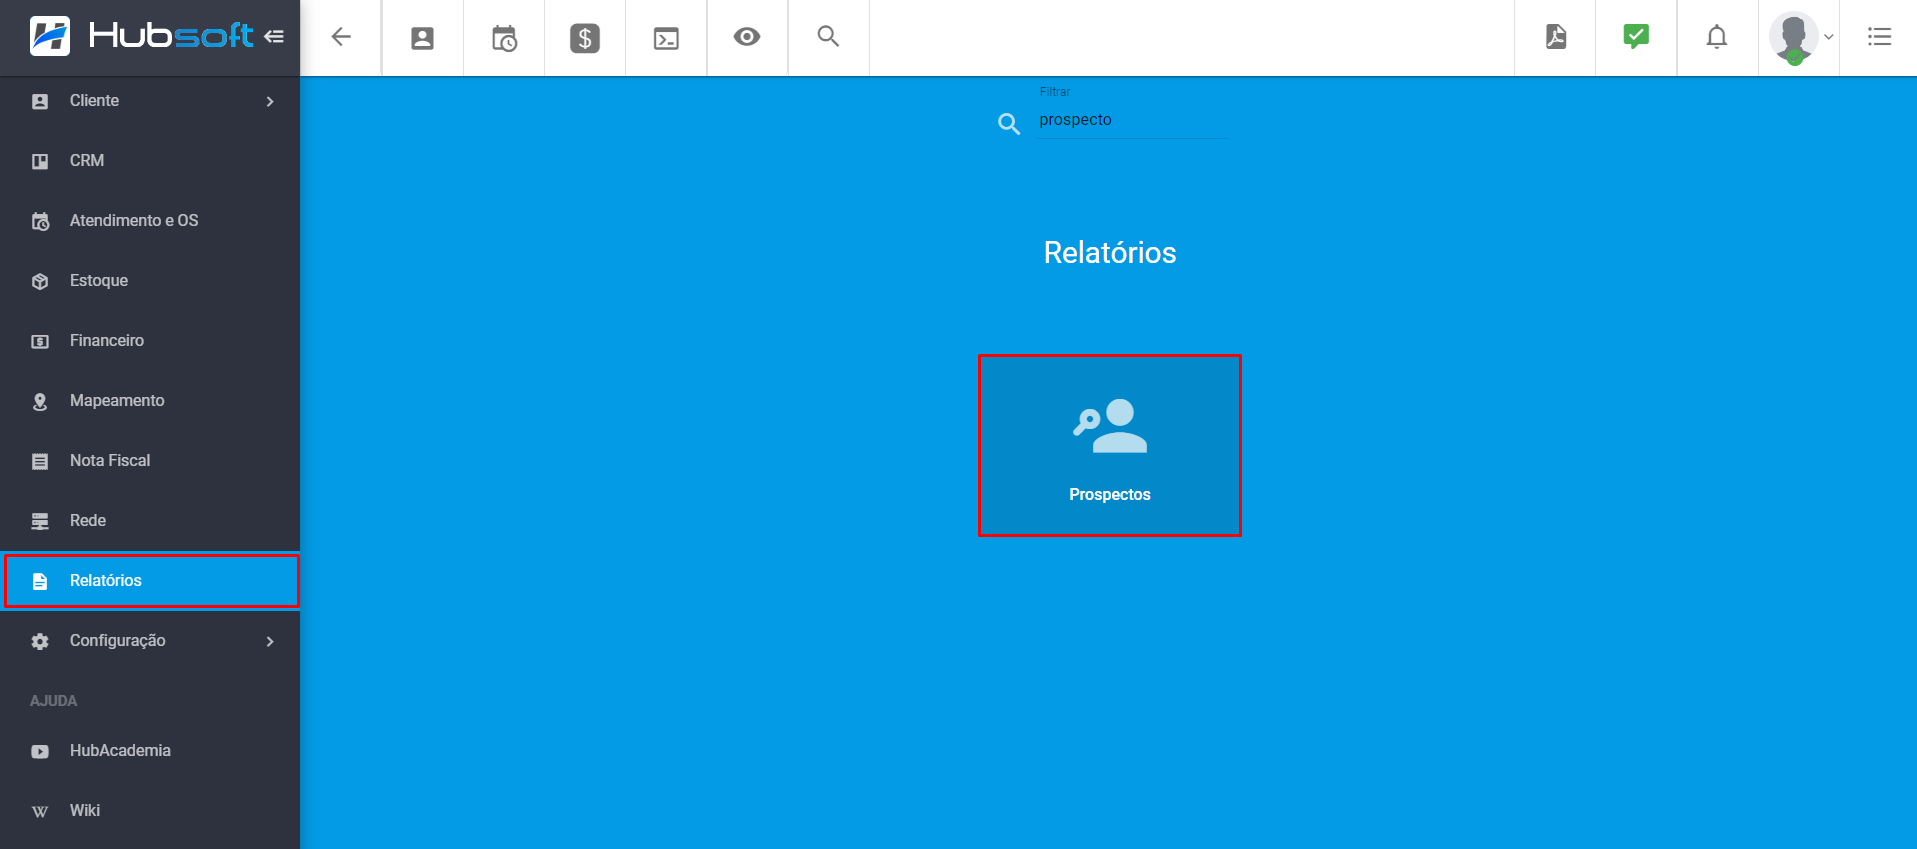Expand the Configuração chevron
1917x849 pixels.
coord(270,641)
